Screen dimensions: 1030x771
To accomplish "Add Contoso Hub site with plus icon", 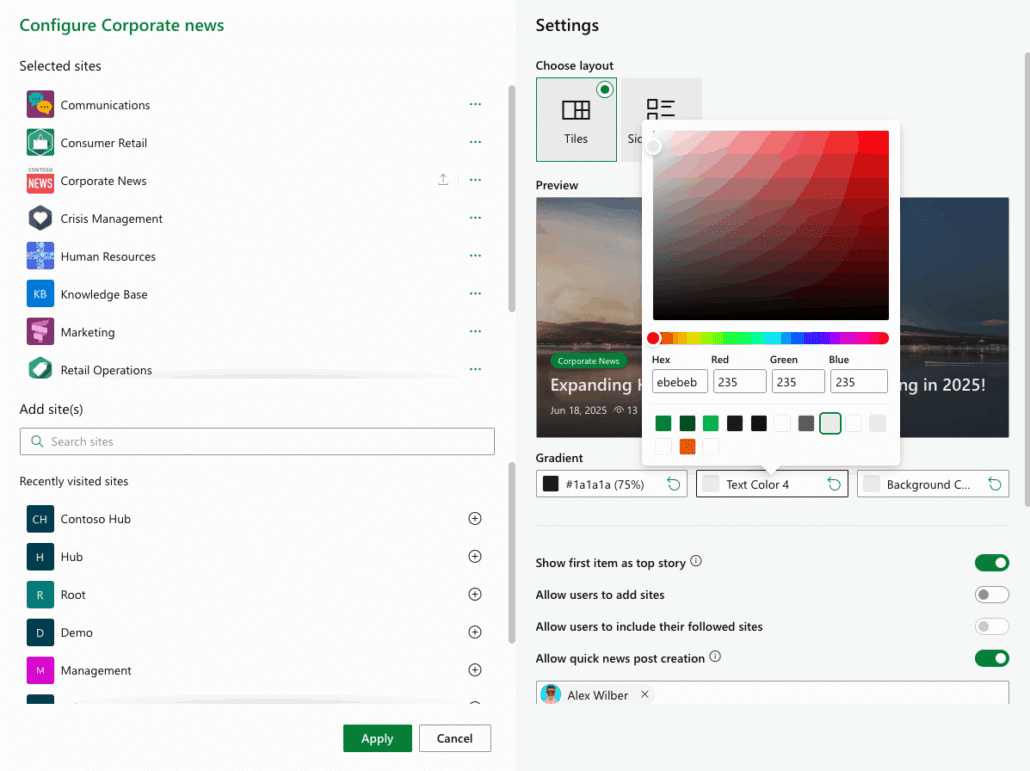I will (x=475, y=519).
